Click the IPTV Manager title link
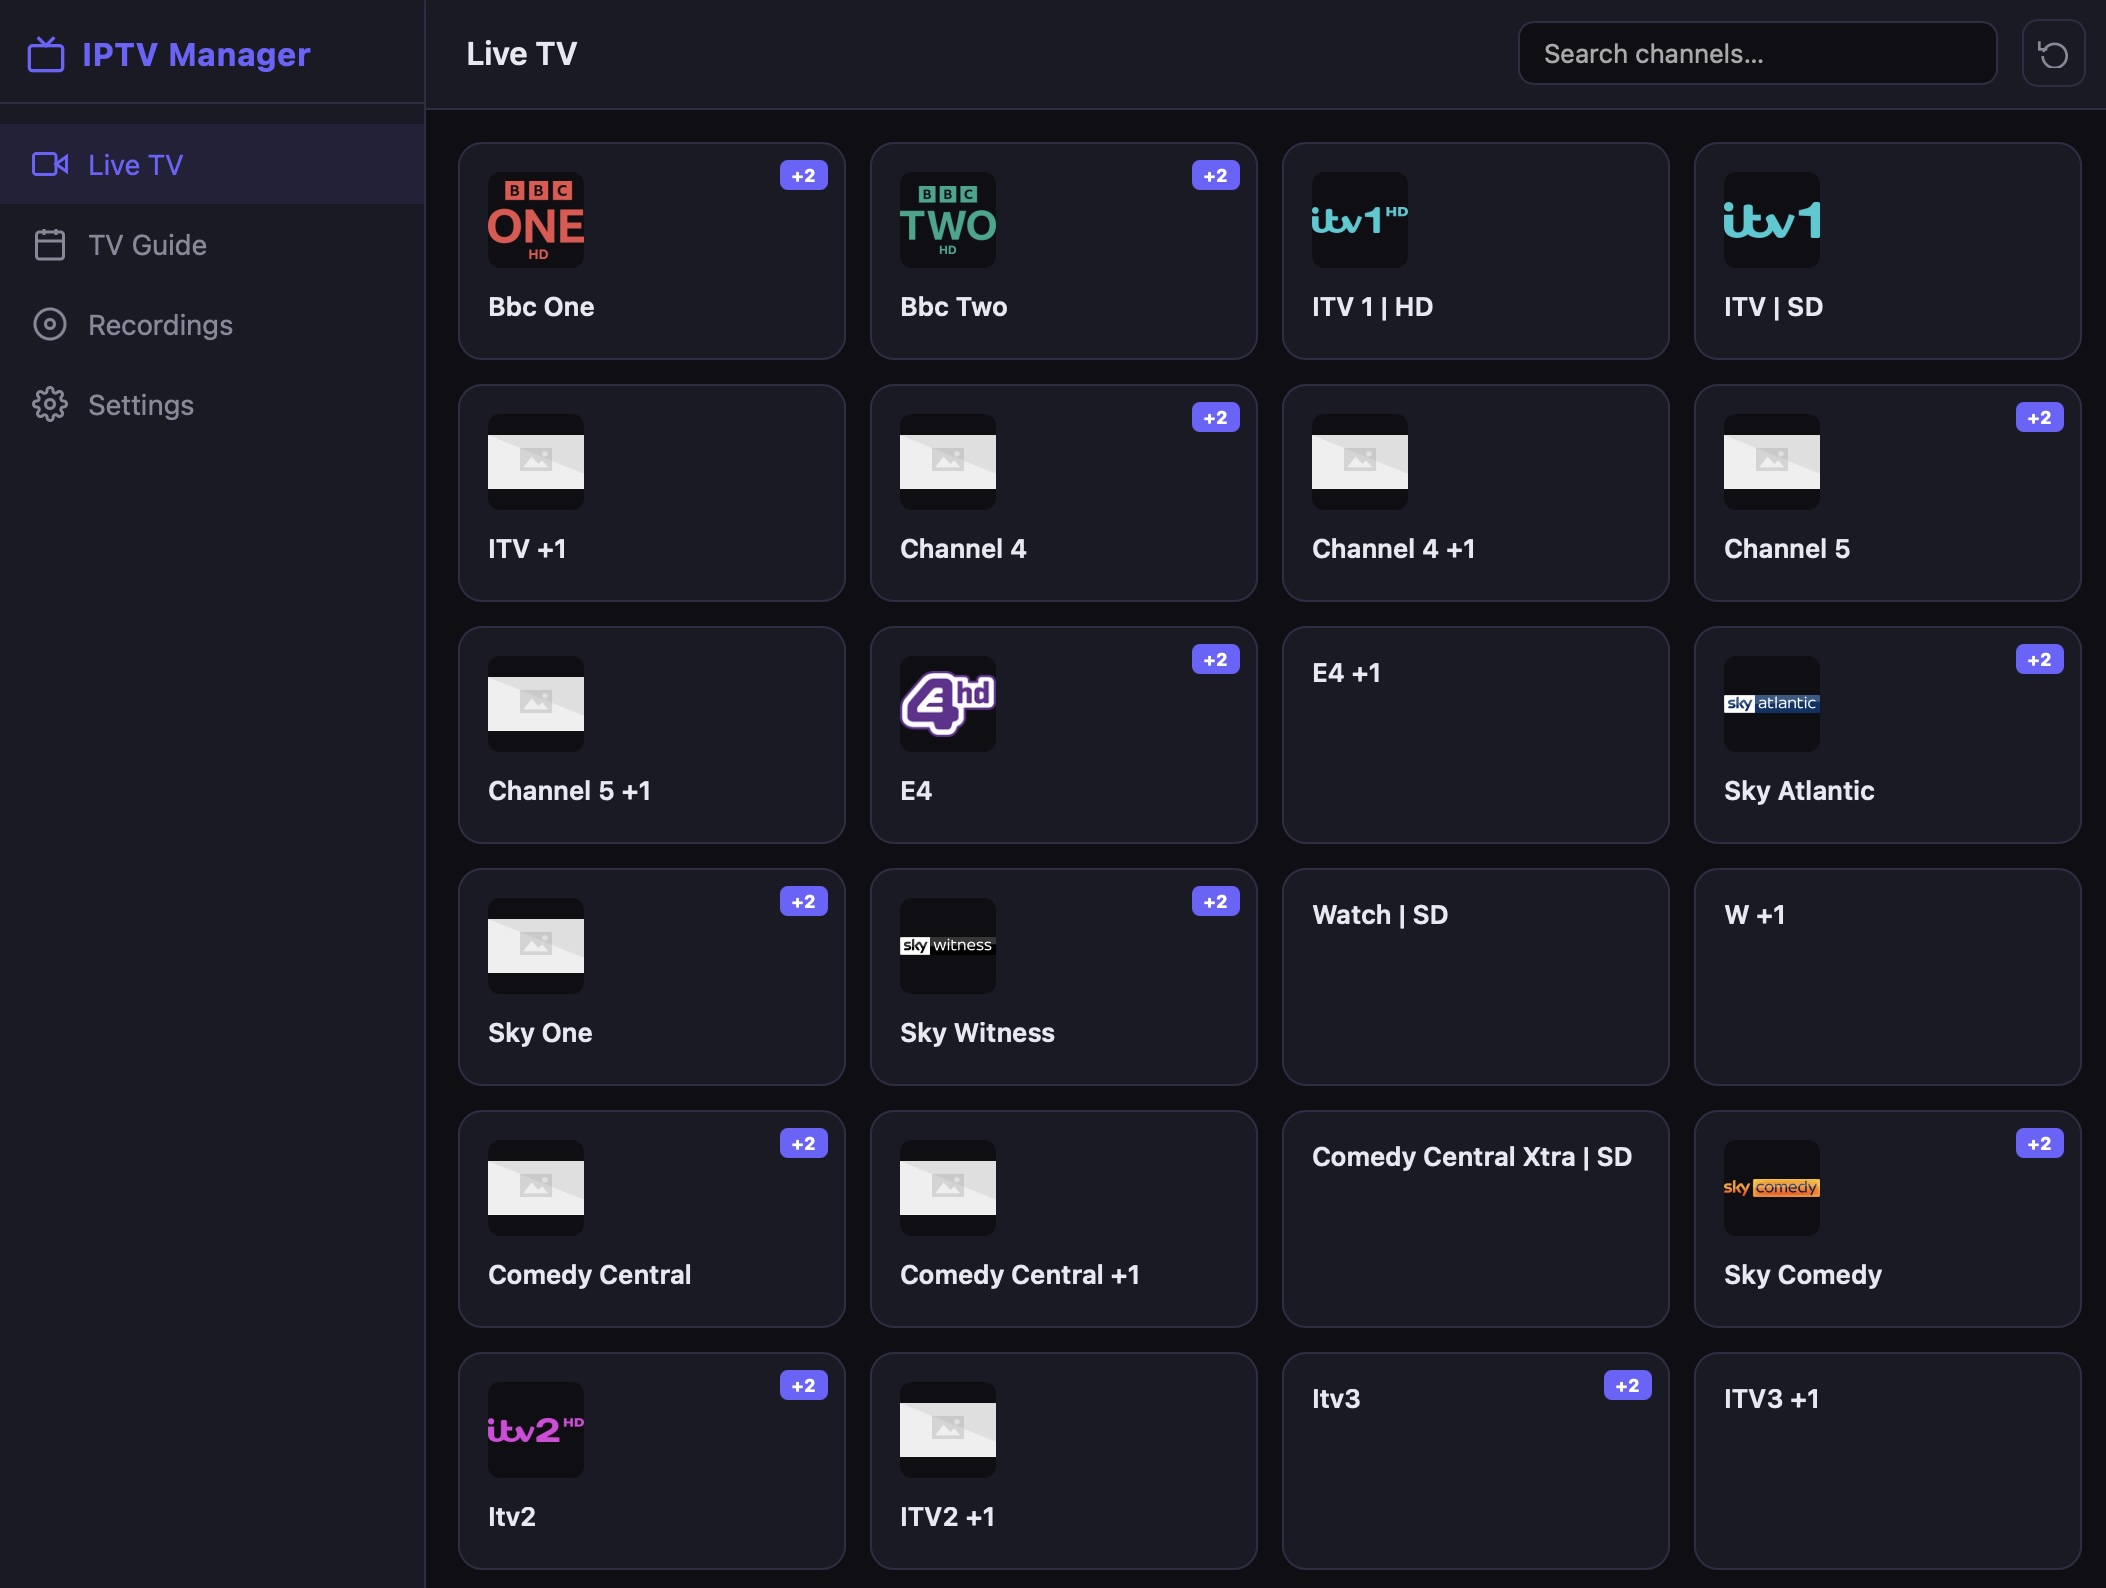The height and width of the screenshot is (1588, 2106). click(196, 54)
